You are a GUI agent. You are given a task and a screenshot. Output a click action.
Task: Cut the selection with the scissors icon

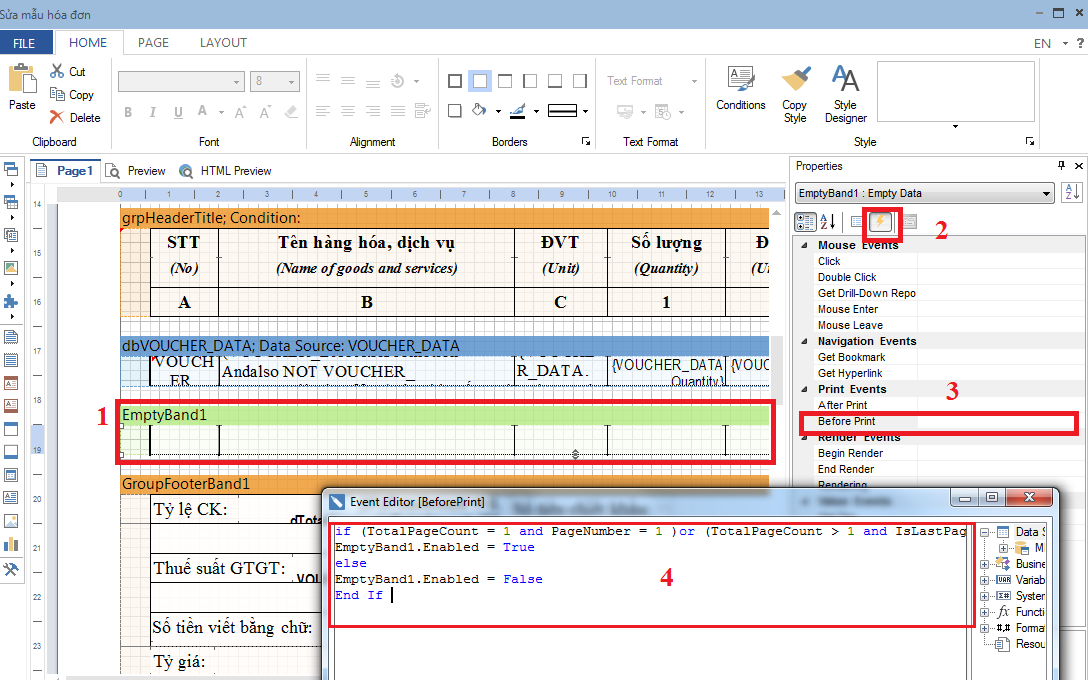pos(57,71)
